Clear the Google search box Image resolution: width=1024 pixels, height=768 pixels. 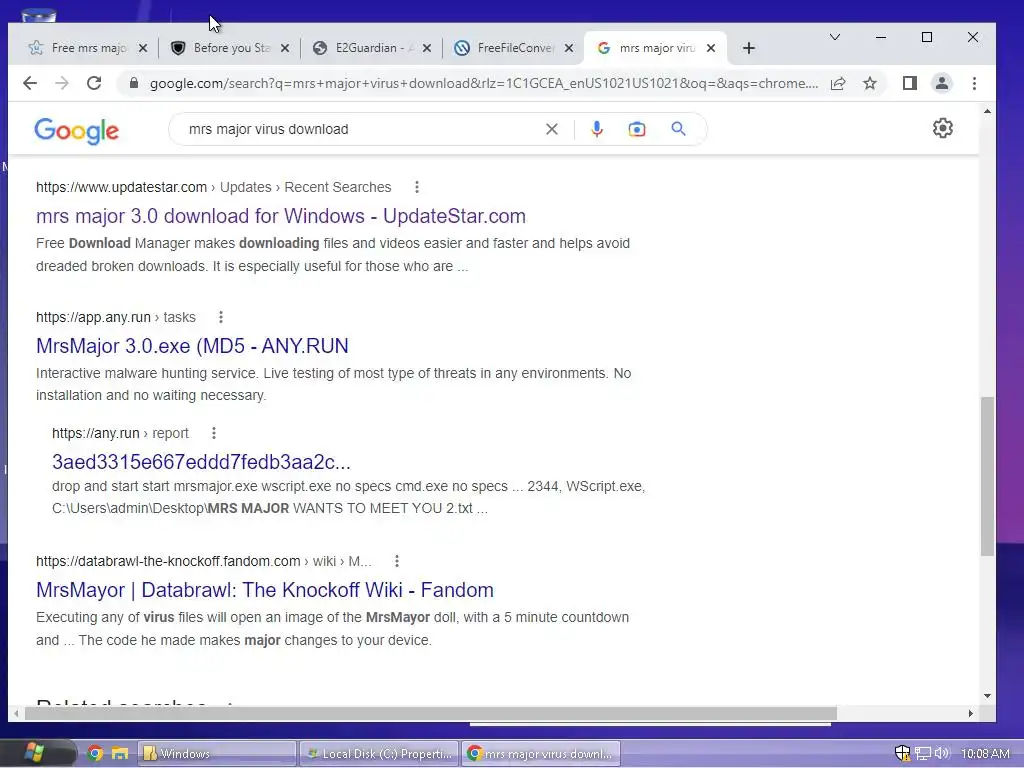pos(552,129)
